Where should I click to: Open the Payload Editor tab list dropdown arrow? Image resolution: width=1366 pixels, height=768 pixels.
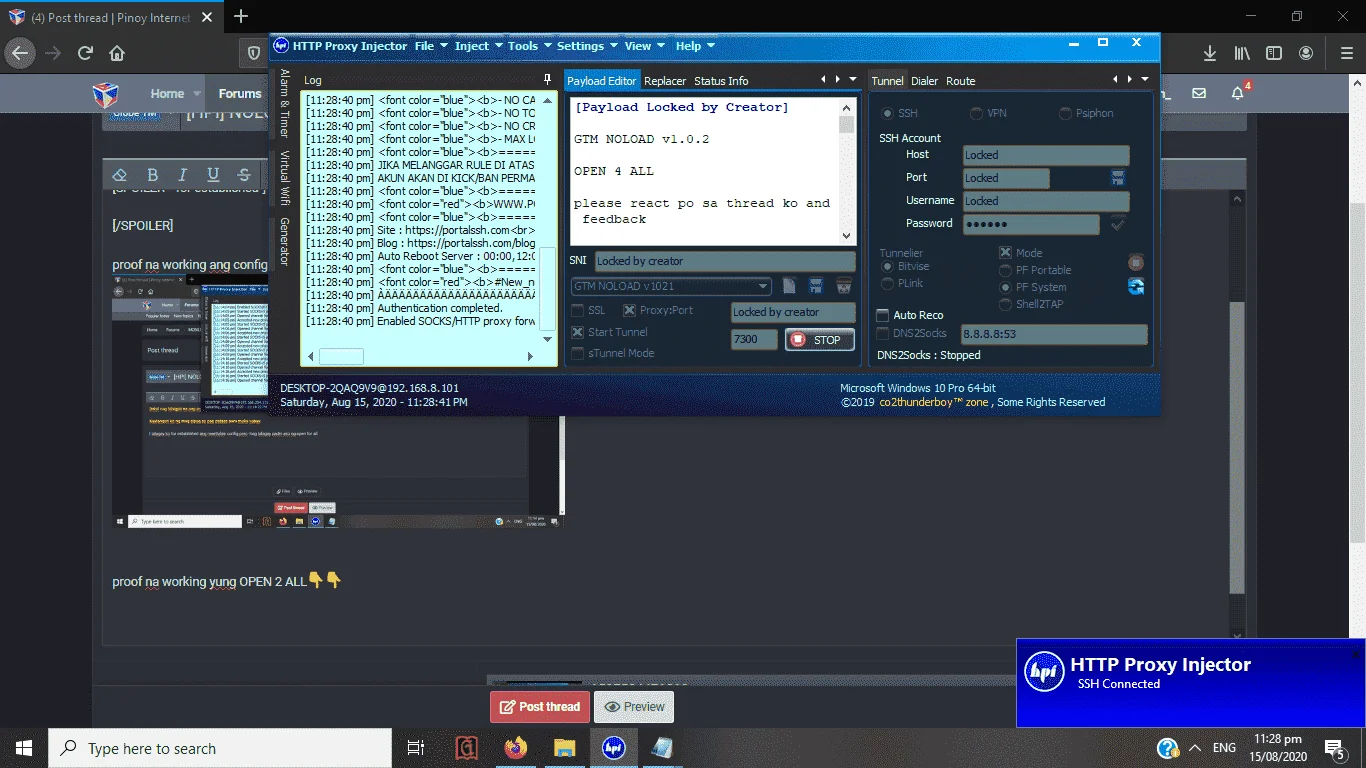point(853,80)
